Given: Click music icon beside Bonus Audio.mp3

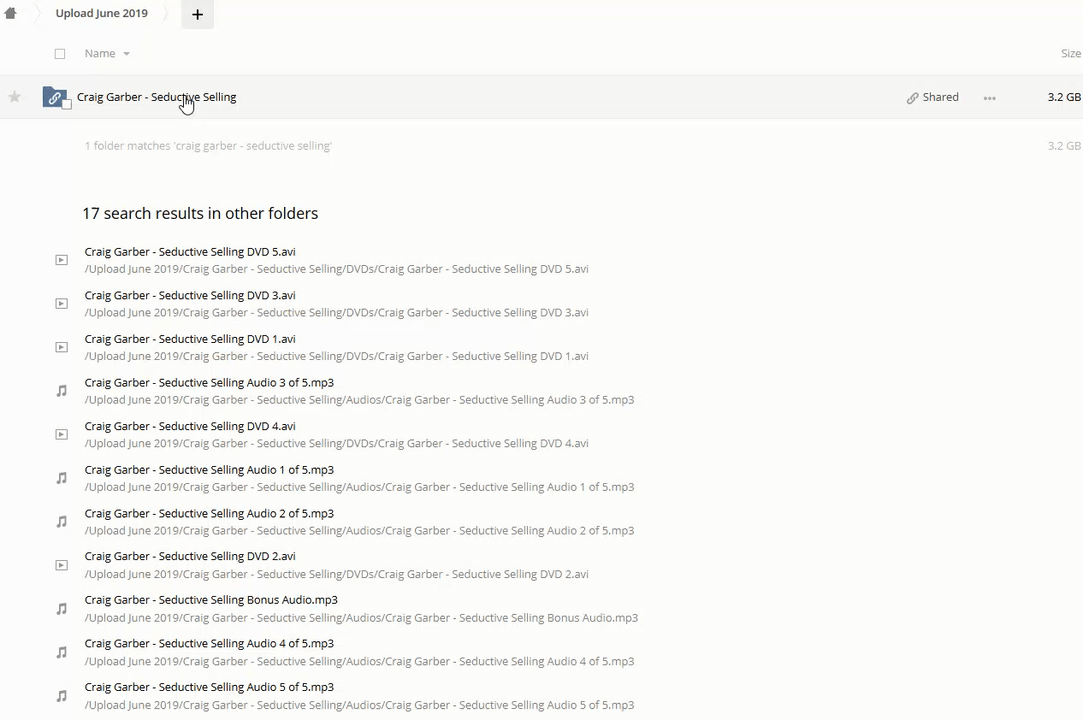Looking at the screenshot, I should click(x=61, y=609).
